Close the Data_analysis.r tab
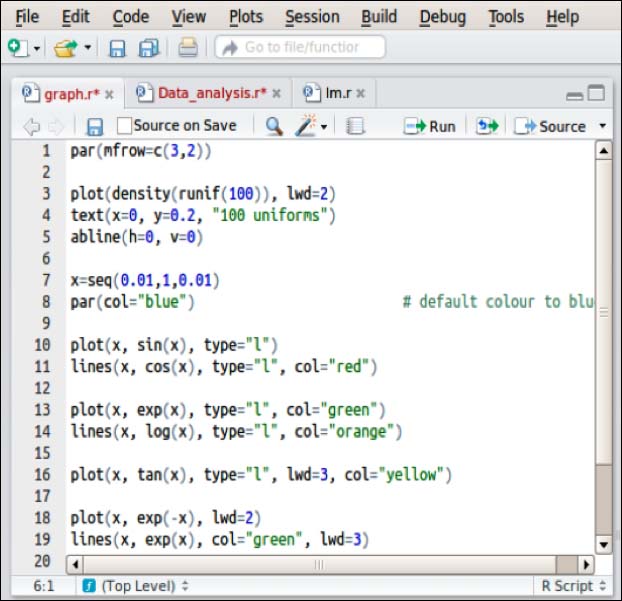Viewport: 622px width, 601px height. pyautogui.click(x=276, y=94)
